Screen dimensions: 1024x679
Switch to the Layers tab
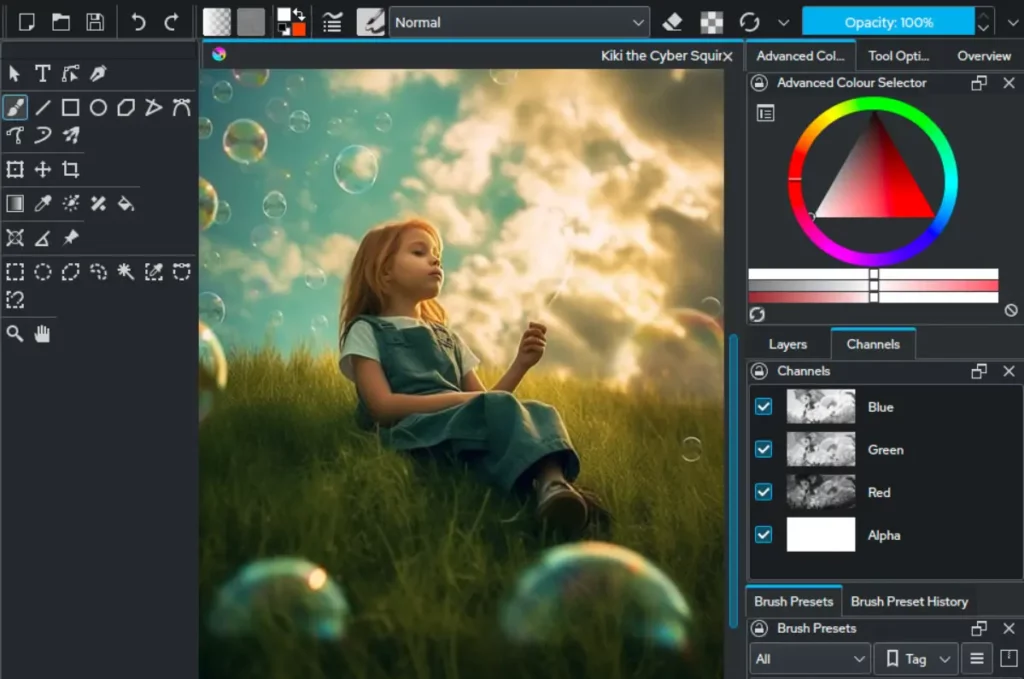pyautogui.click(x=787, y=344)
